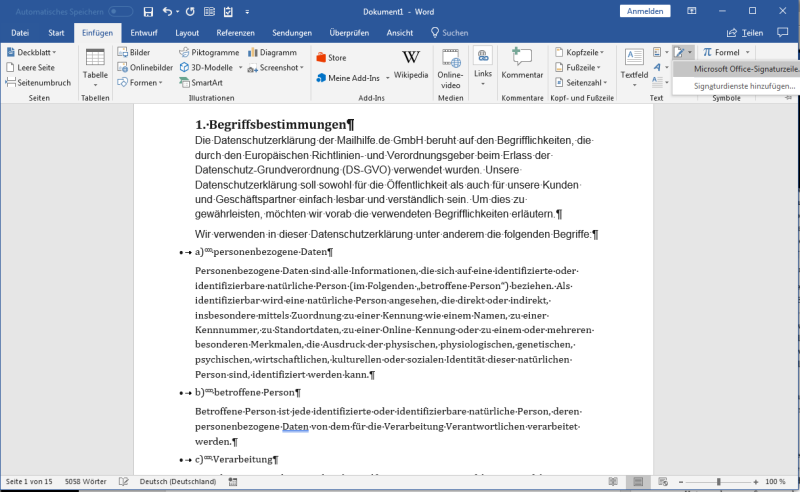Open the Store add-in icon
The height and width of the screenshot is (492, 800).
coord(331,58)
